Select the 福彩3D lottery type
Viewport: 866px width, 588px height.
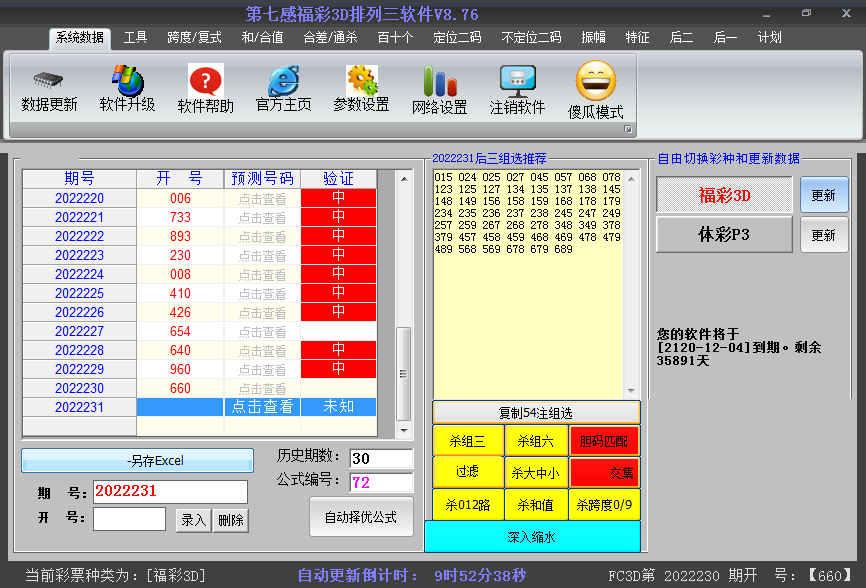[x=724, y=195]
